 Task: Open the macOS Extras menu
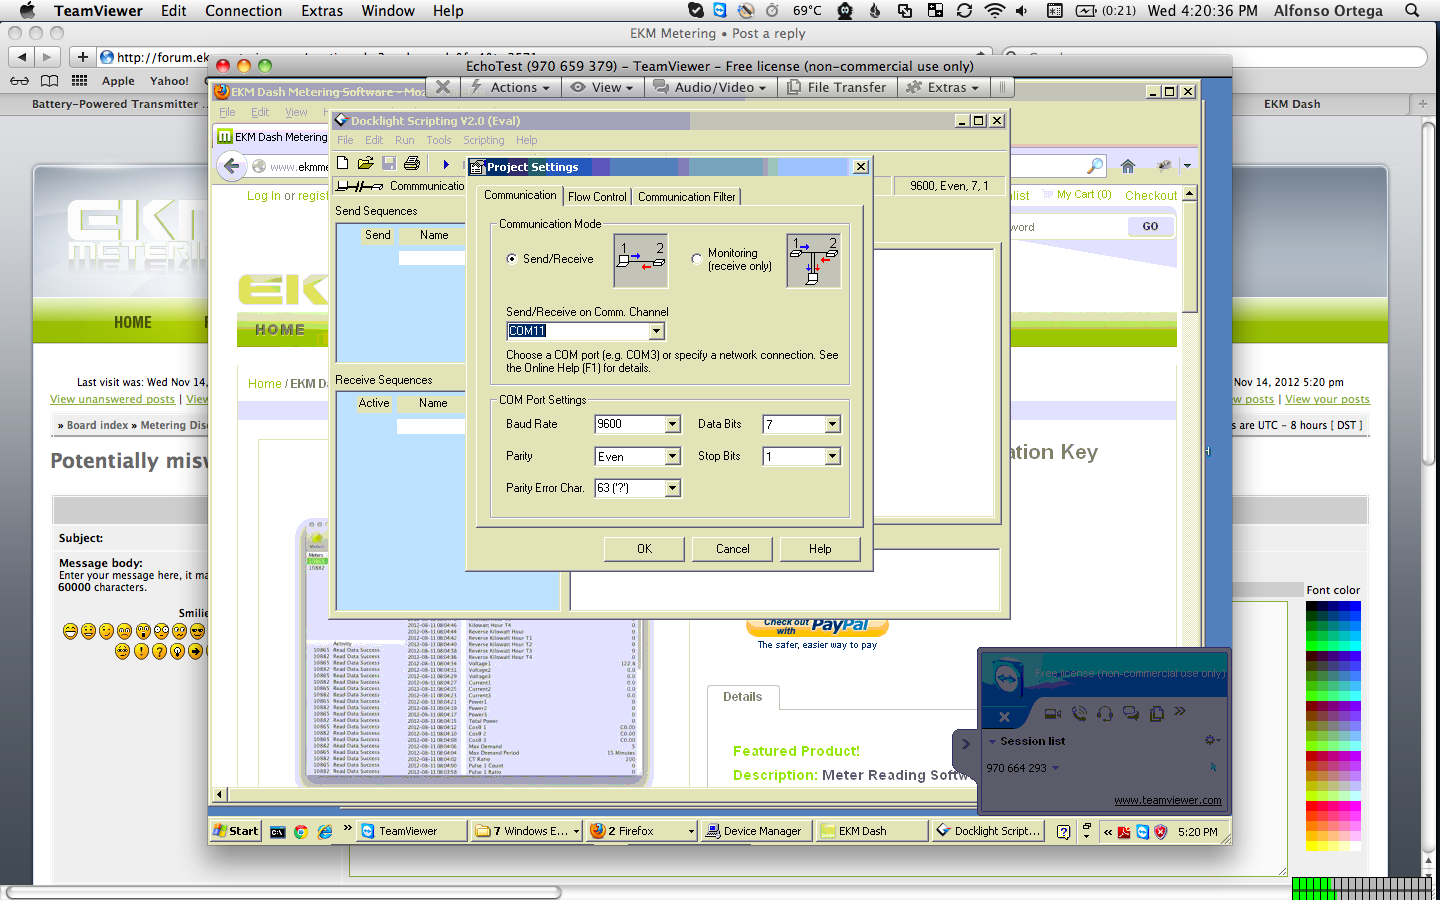(322, 11)
